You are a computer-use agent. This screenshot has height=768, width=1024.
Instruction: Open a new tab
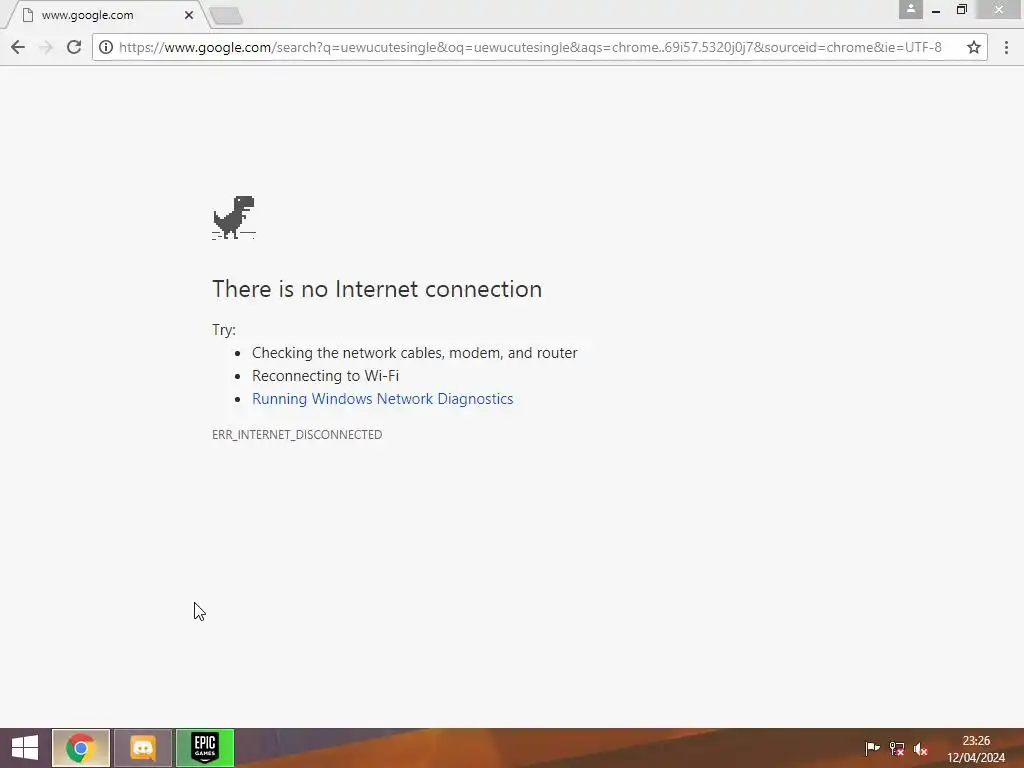coord(226,16)
